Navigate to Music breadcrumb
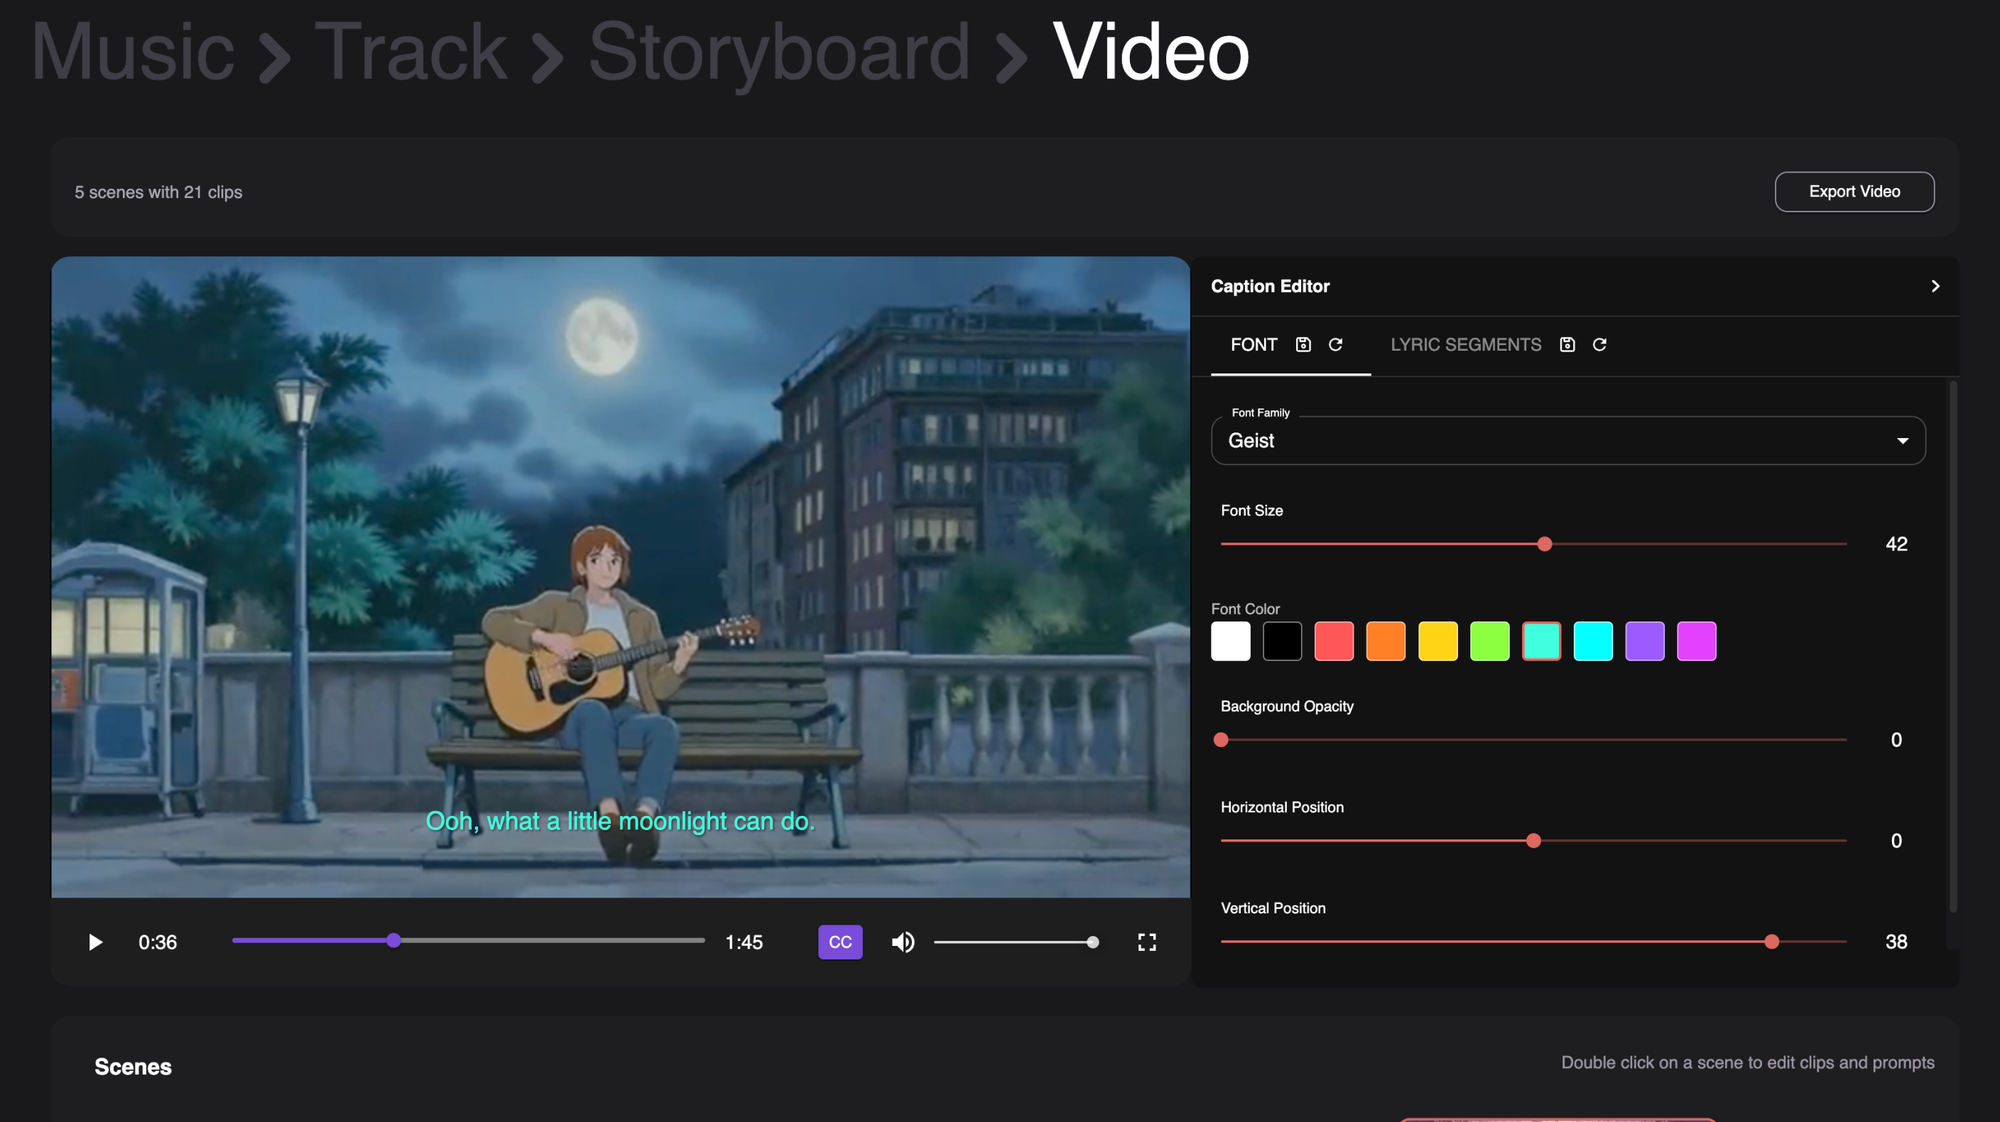Image resolution: width=2000 pixels, height=1122 pixels. point(132,52)
